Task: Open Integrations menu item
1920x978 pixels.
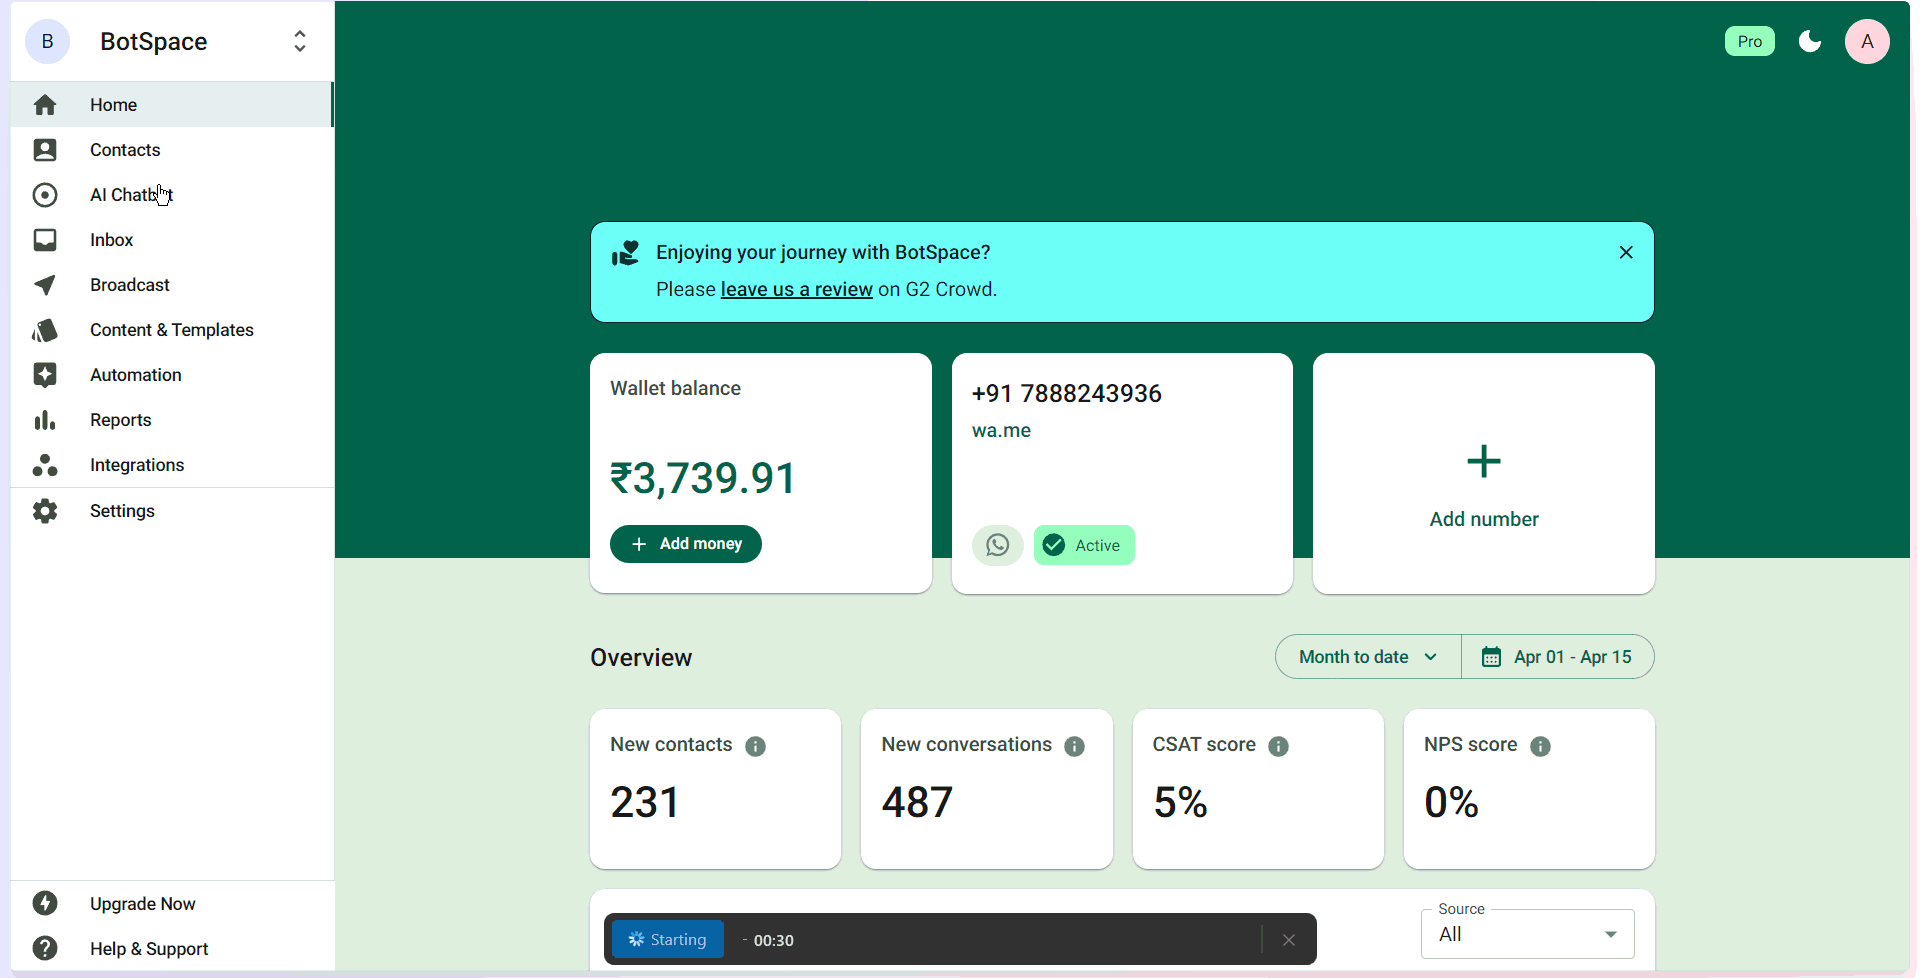Action: point(172,465)
